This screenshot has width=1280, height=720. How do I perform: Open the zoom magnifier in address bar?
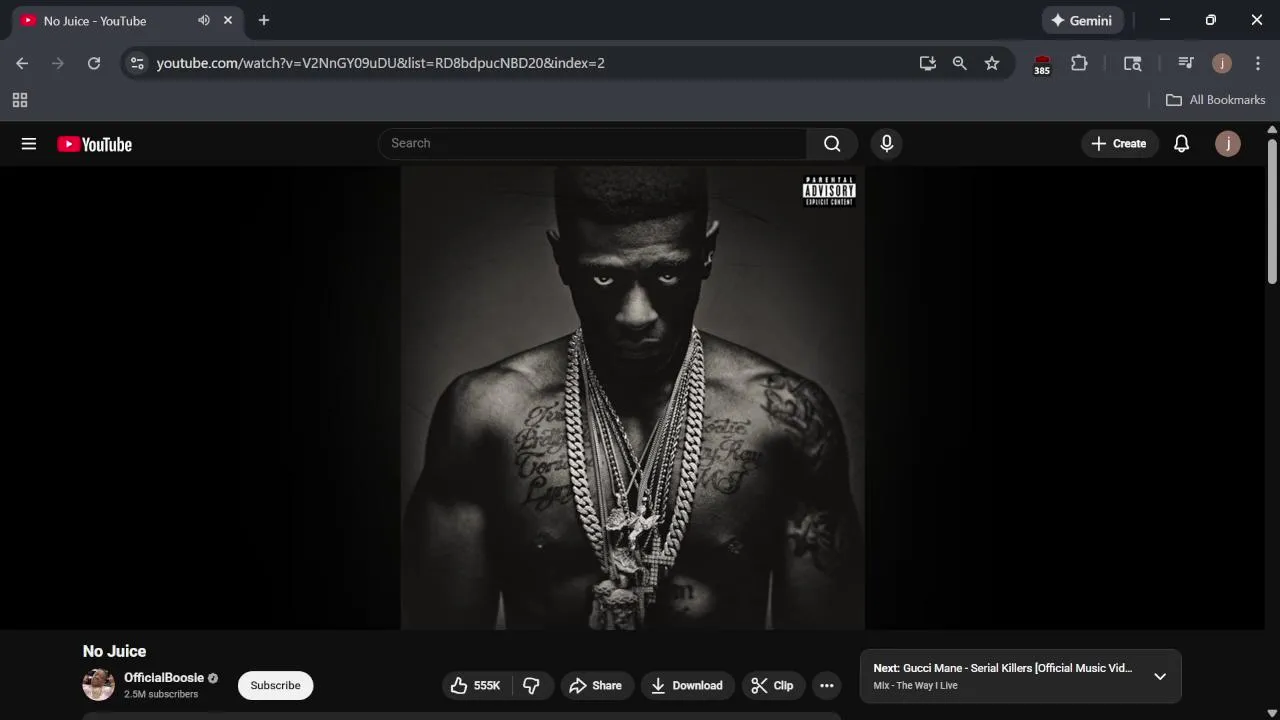[x=960, y=63]
